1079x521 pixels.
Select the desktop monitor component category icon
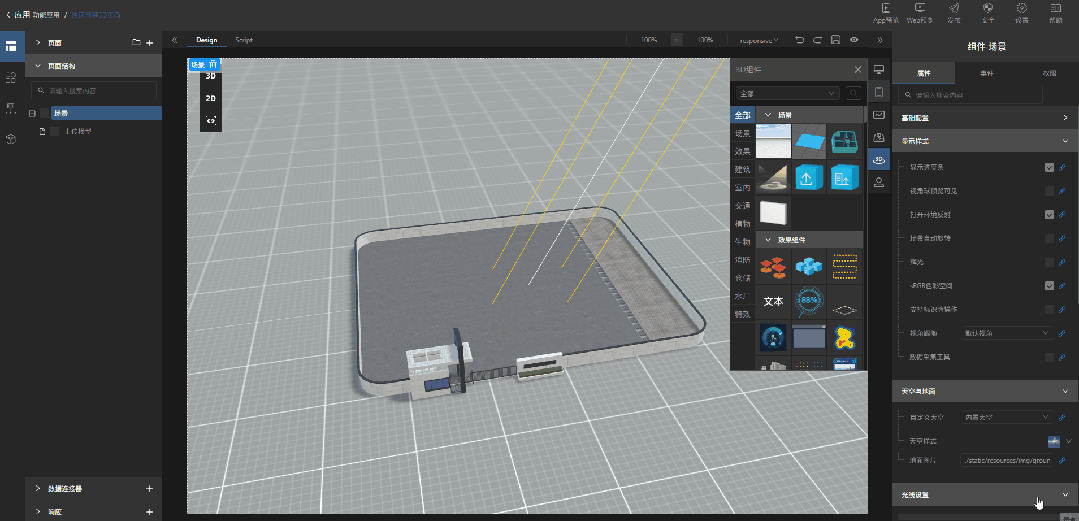(x=879, y=70)
